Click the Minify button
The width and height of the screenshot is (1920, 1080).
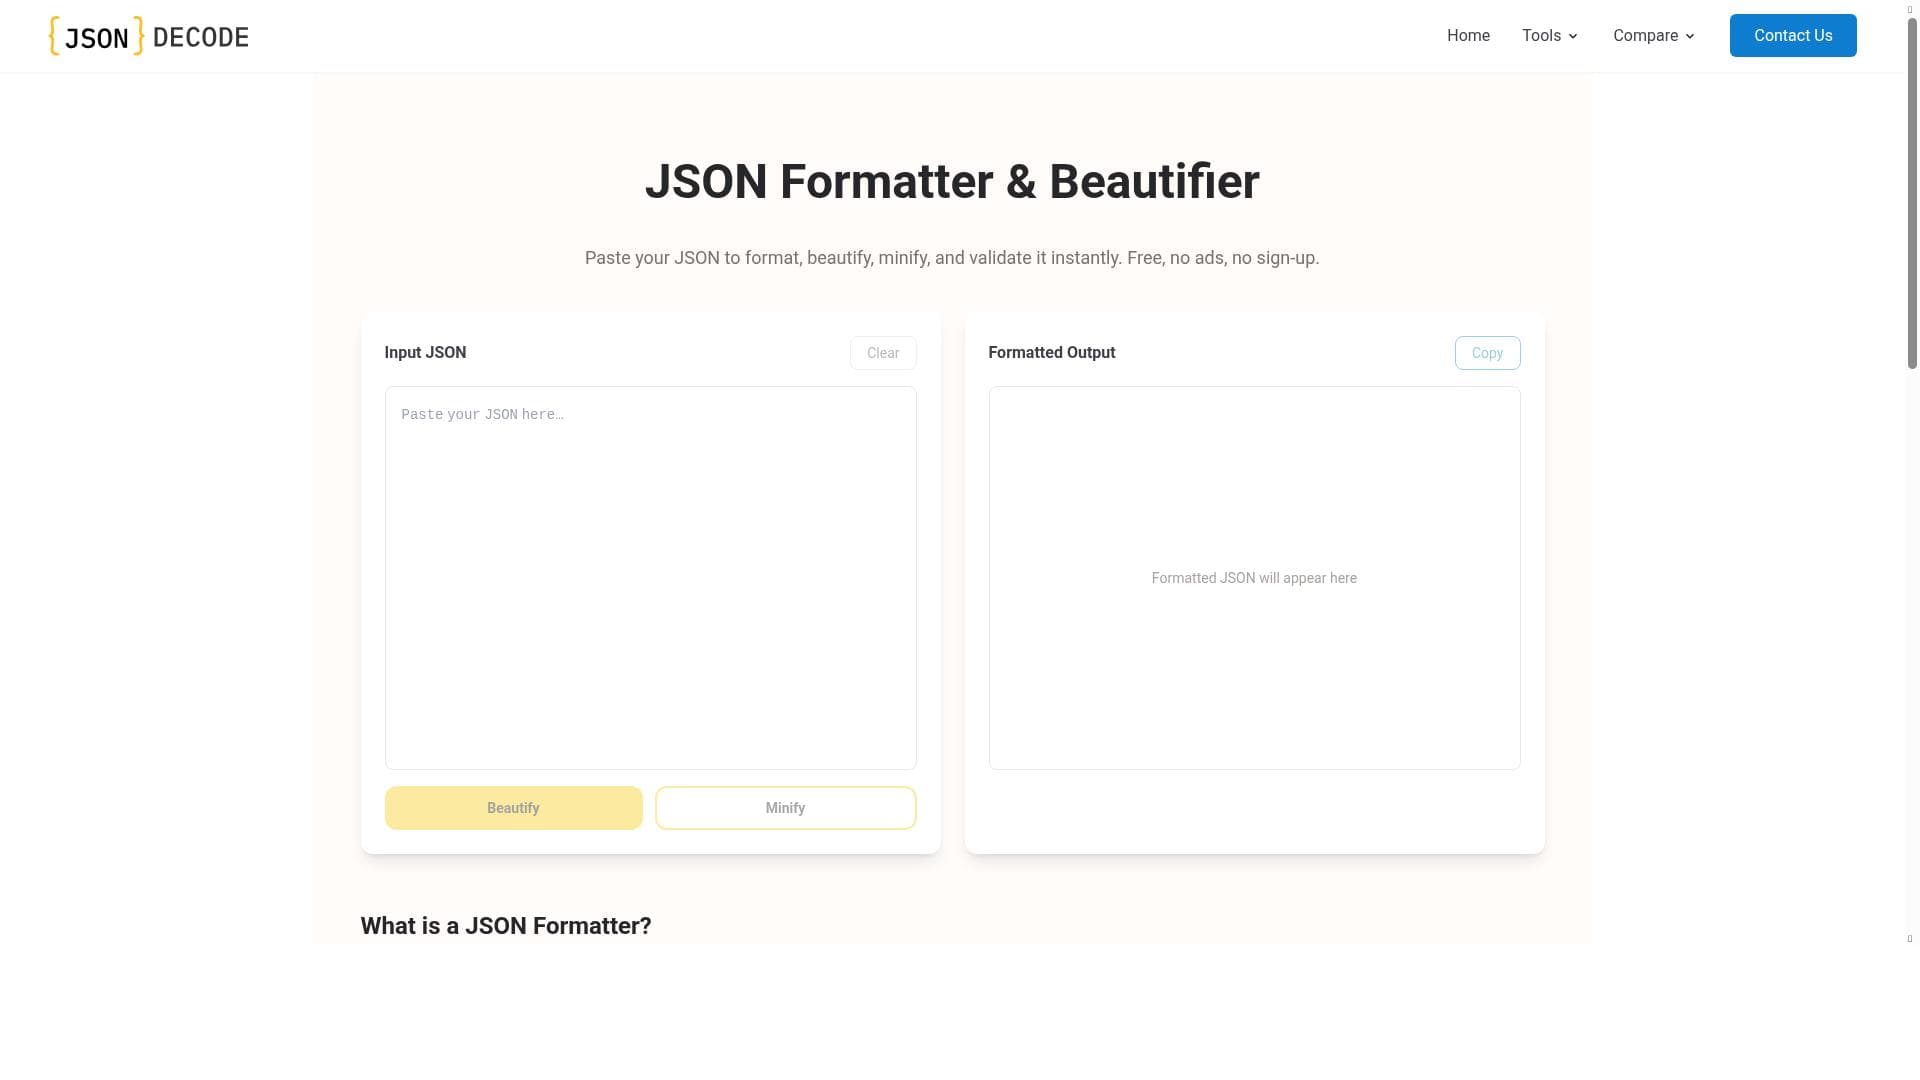785,808
